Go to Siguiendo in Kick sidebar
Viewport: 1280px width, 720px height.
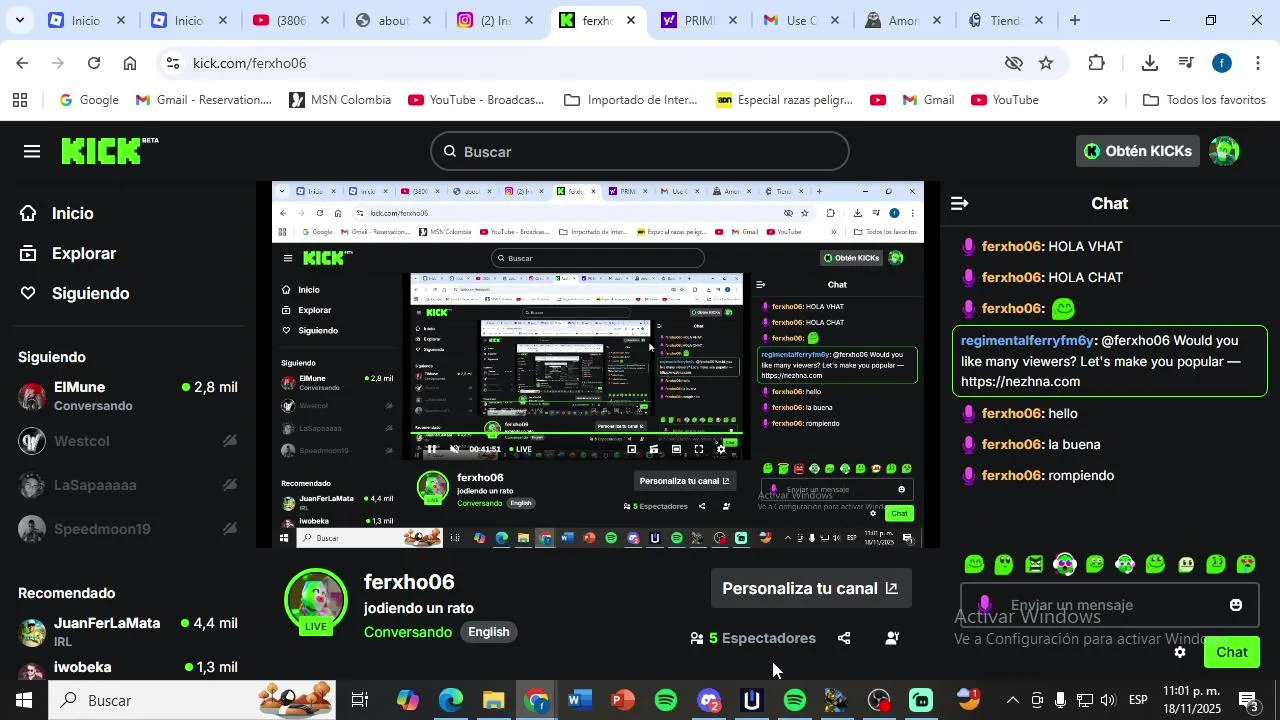[x=76, y=293]
